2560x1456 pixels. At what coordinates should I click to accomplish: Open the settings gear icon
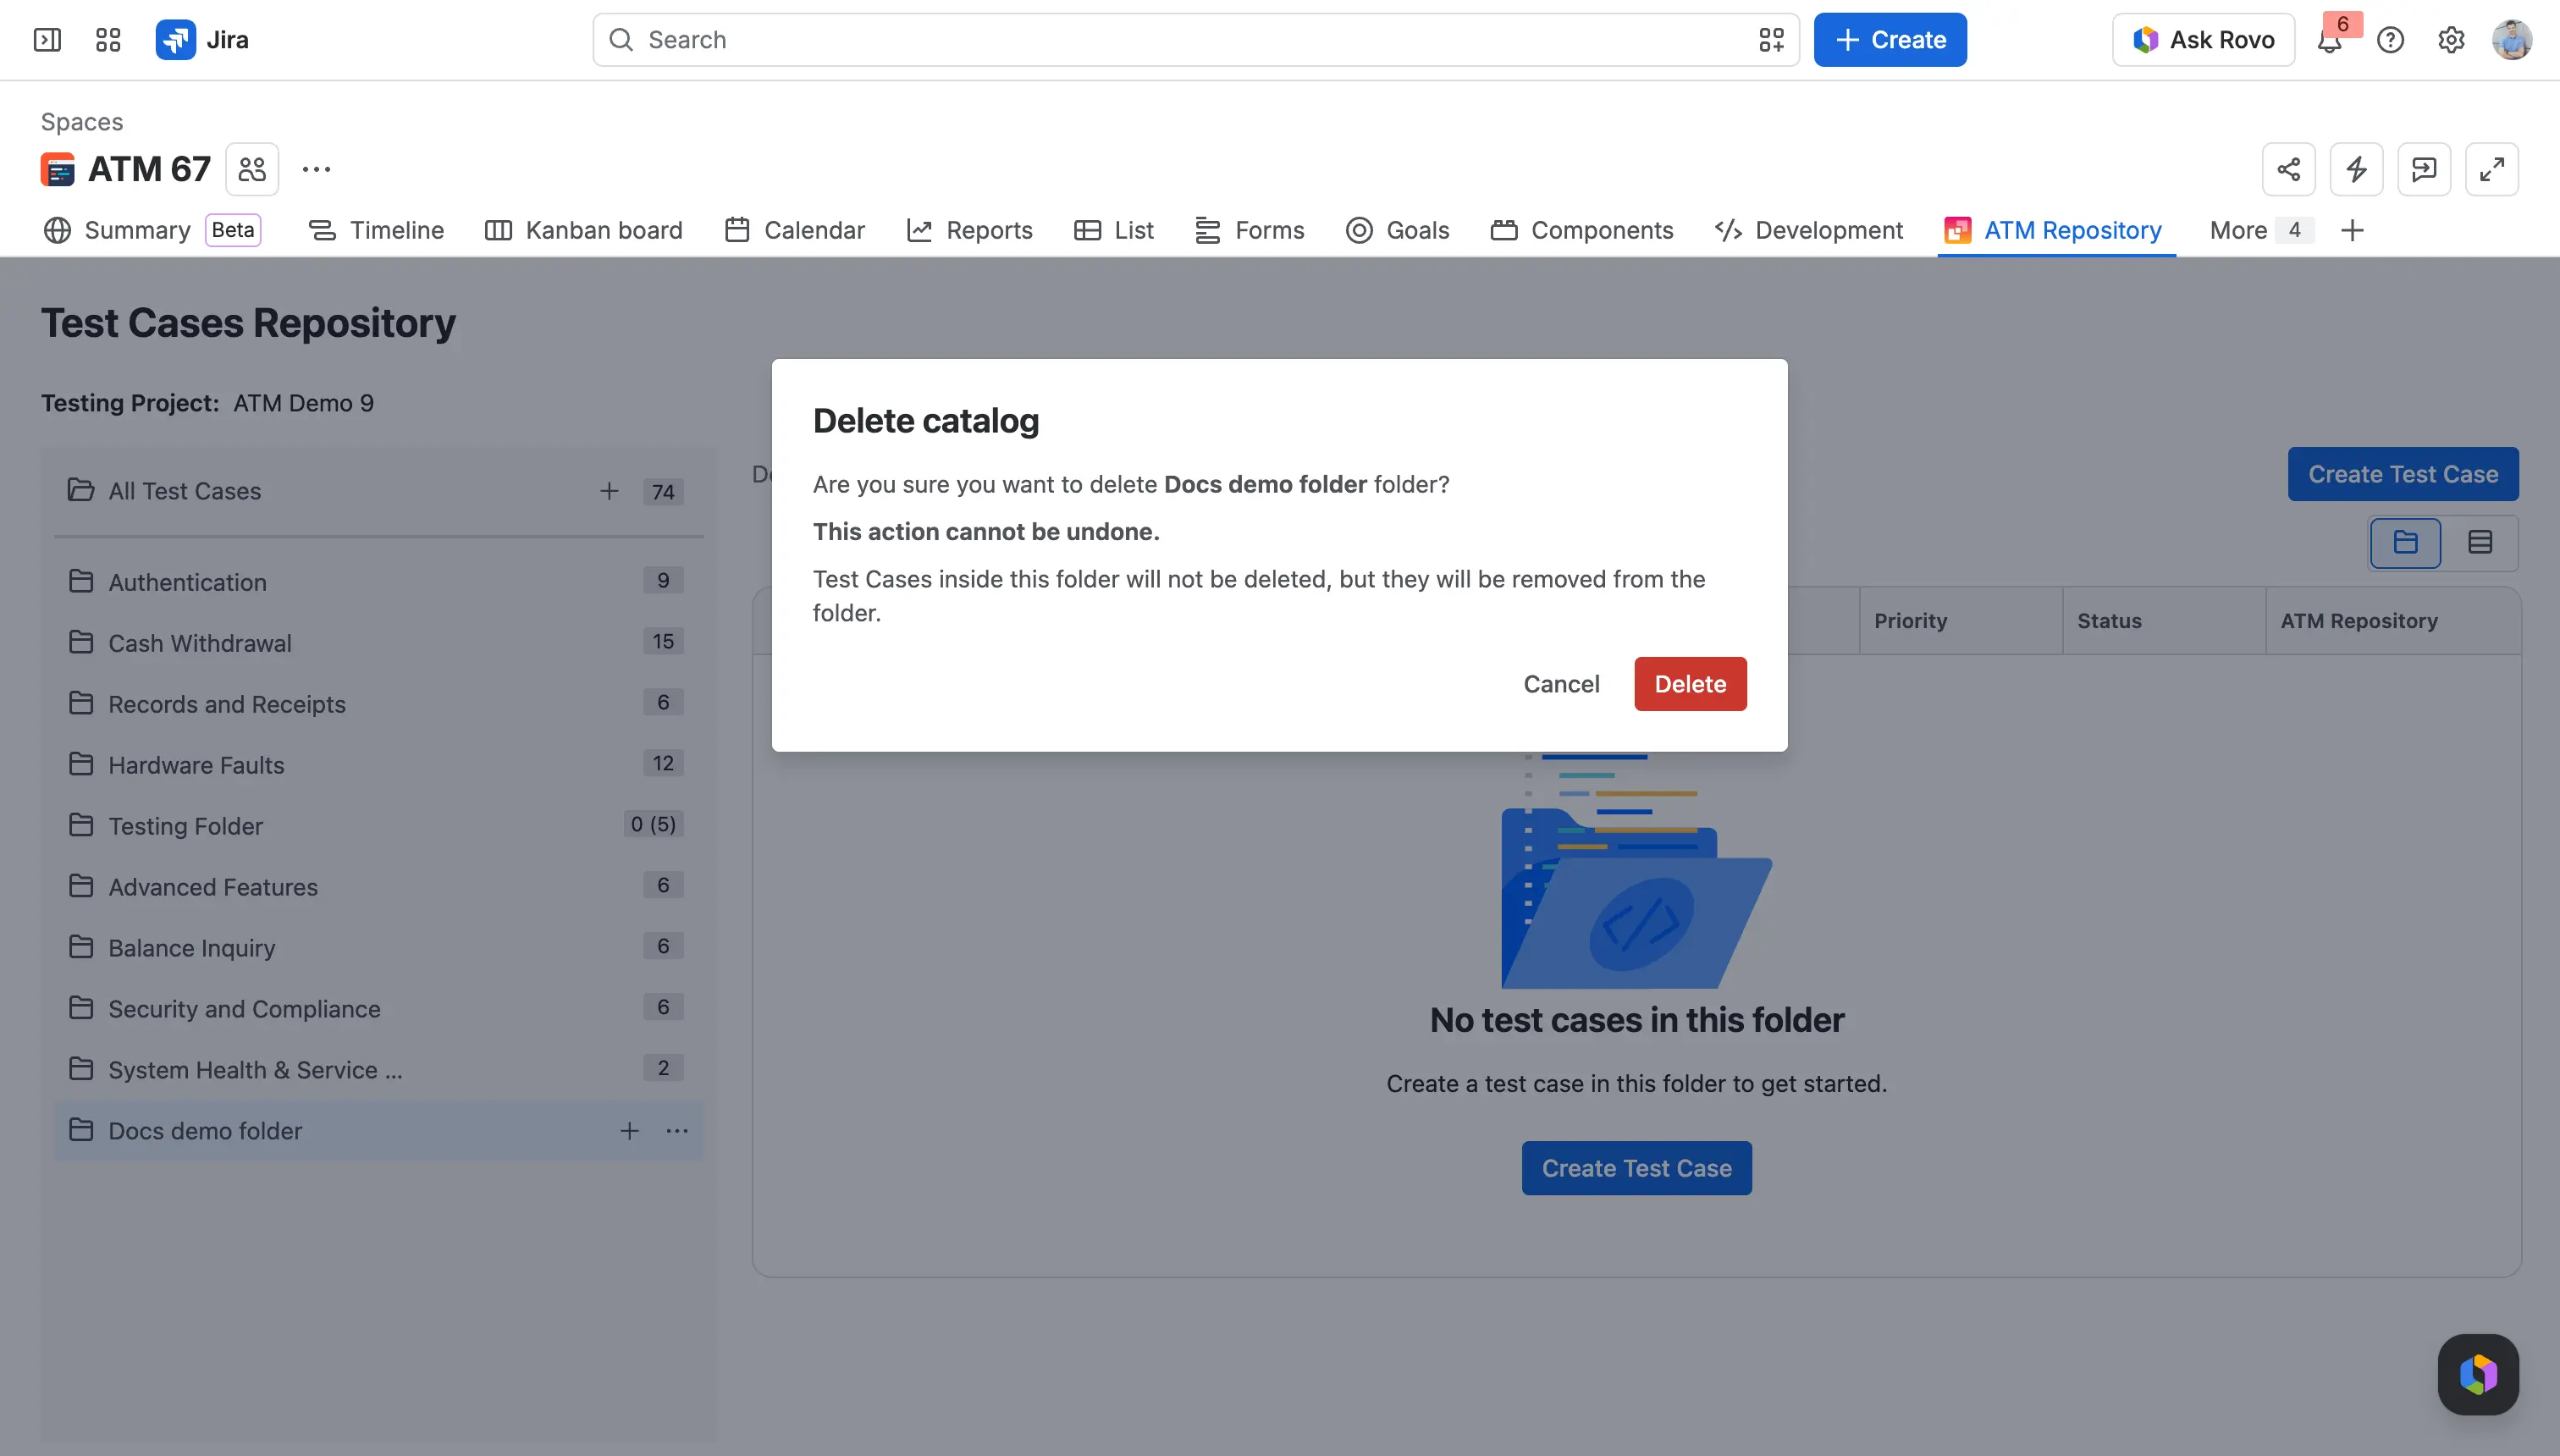2451,40
